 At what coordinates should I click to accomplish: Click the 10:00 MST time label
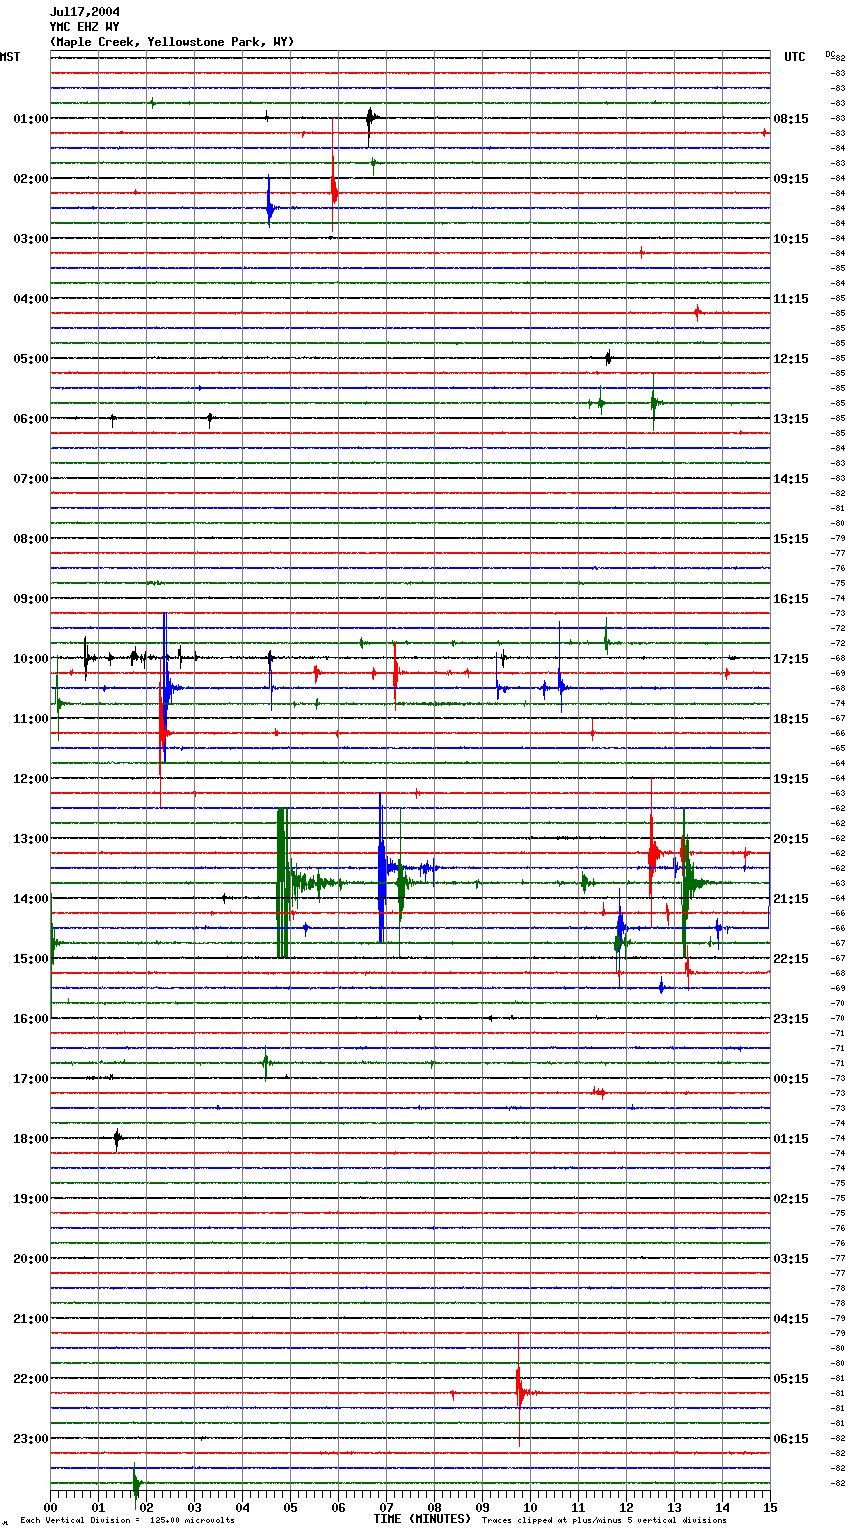coord(31,659)
